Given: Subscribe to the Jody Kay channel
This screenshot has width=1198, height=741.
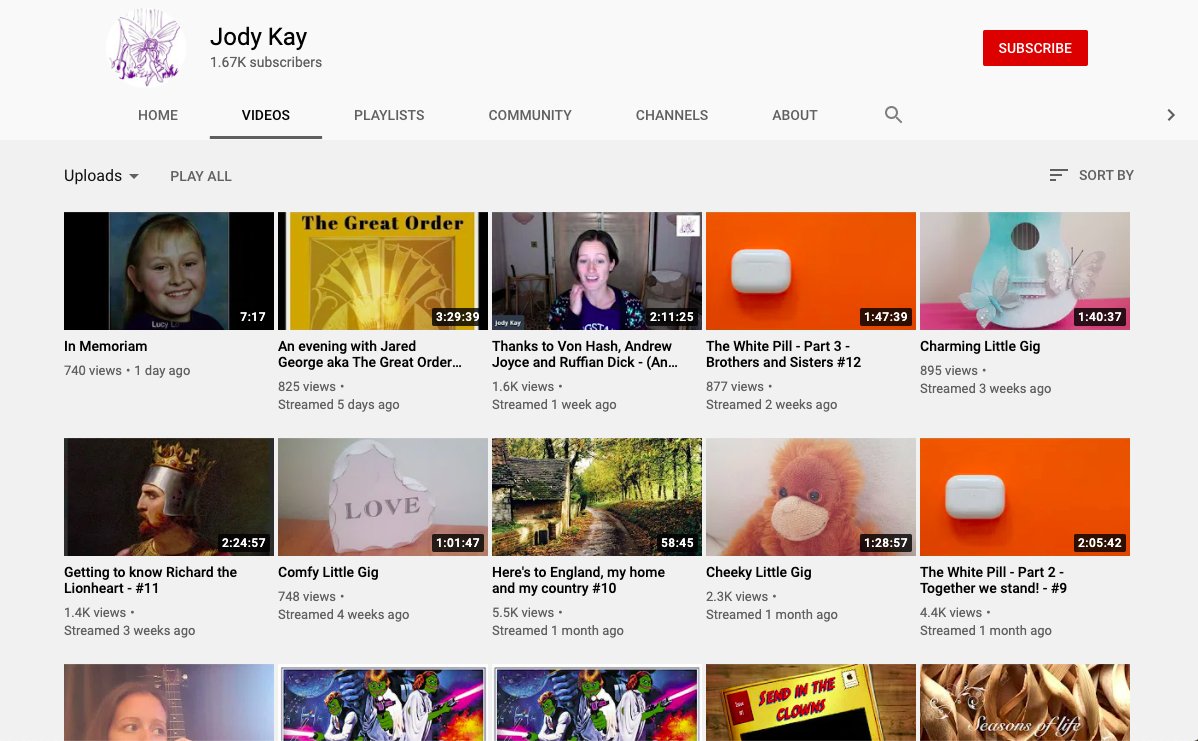Looking at the screenshot, I should coord(1034,48).
